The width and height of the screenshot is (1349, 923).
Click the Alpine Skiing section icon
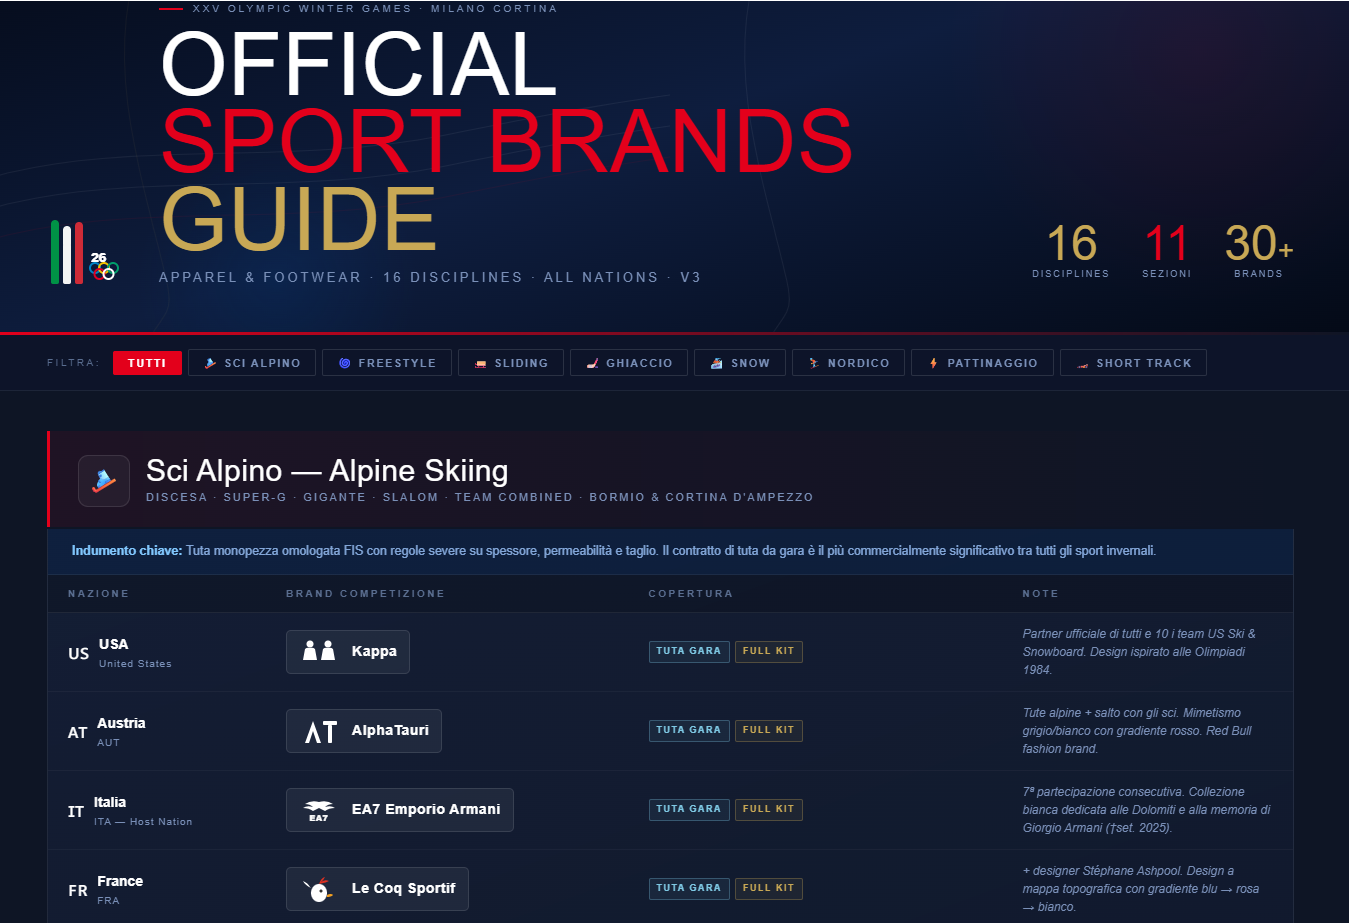click(x=104, y=481)
